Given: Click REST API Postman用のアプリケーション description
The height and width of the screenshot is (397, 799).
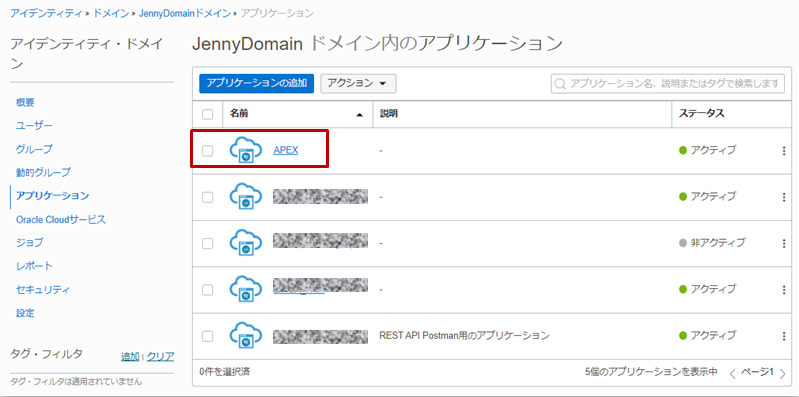Looking at the screenshot, I should click(x=464, y=335).
